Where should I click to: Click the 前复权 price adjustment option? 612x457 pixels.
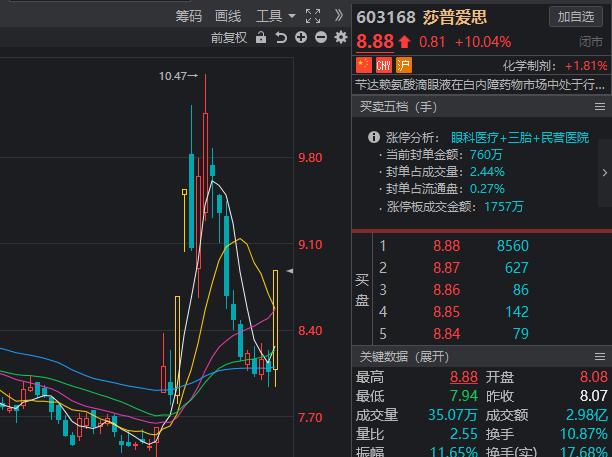pos(229,38)
